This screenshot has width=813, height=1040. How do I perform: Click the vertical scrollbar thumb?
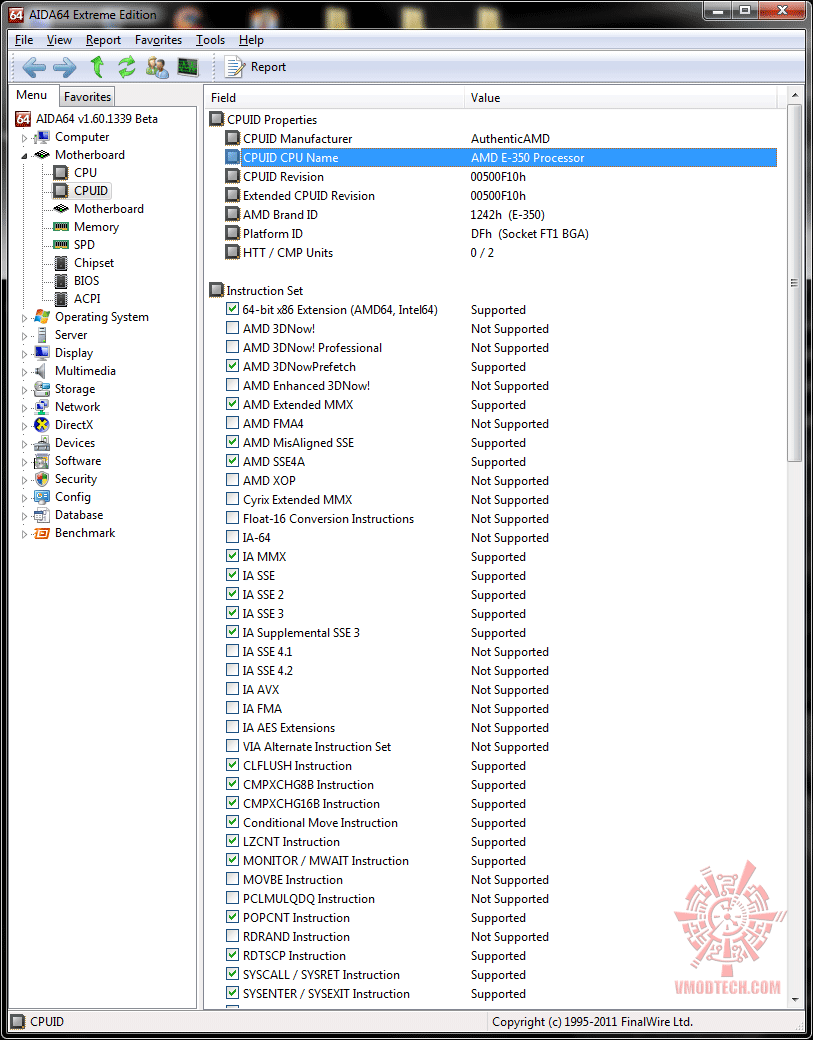click(794, 283)
